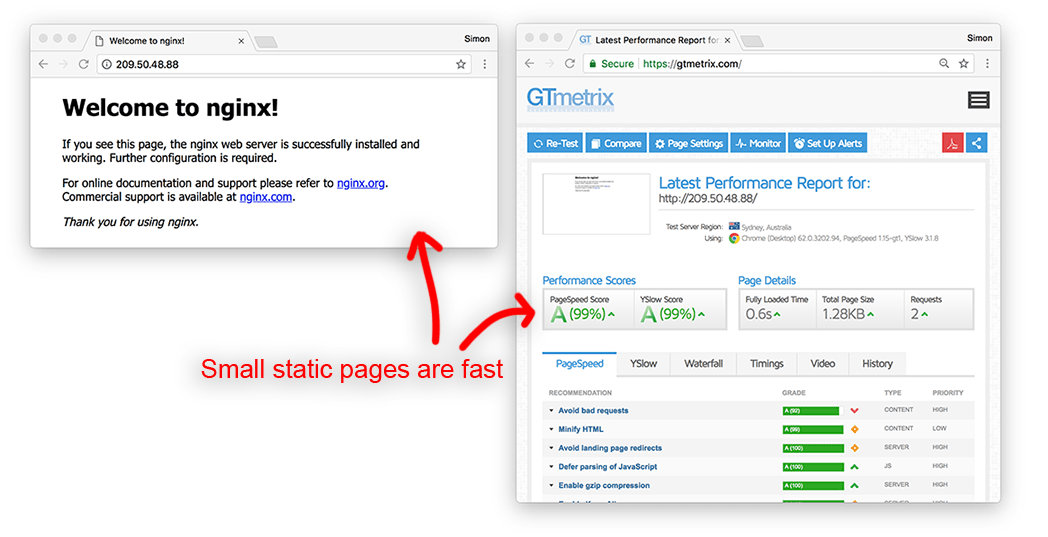Click back arrow in GTmetrix window
This screenshot has width=1048, height=537.
tap(529, 64)
